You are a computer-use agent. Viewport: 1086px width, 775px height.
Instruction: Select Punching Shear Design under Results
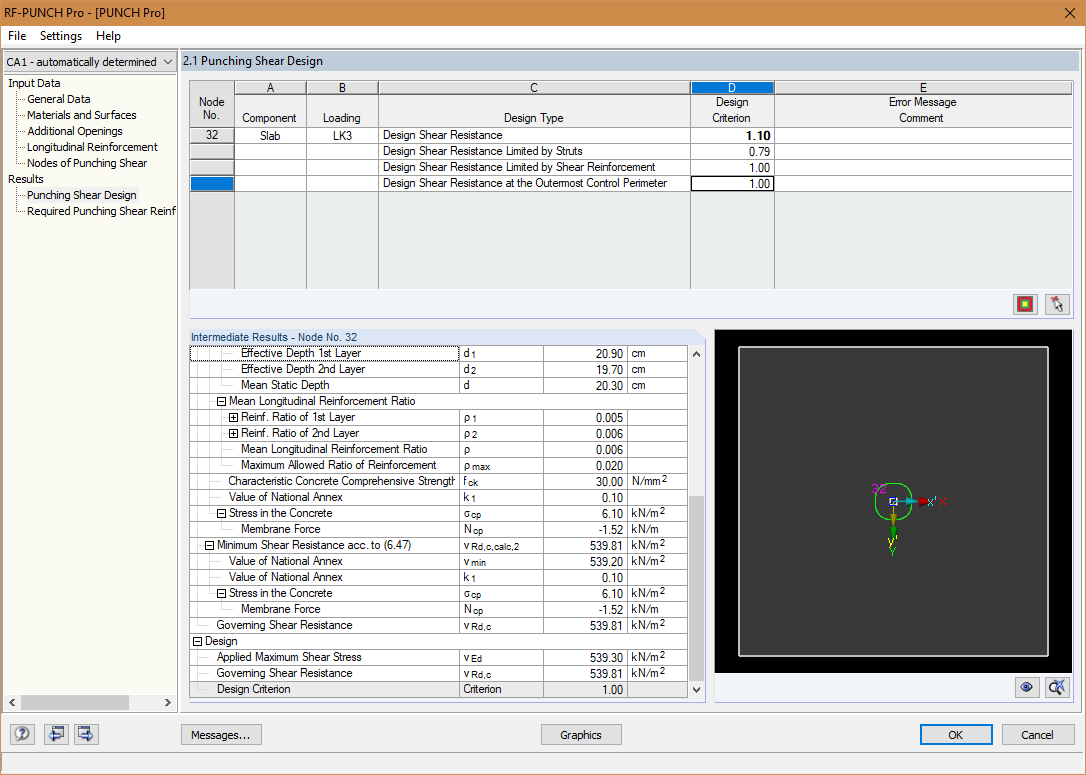(x=81, y=194)
